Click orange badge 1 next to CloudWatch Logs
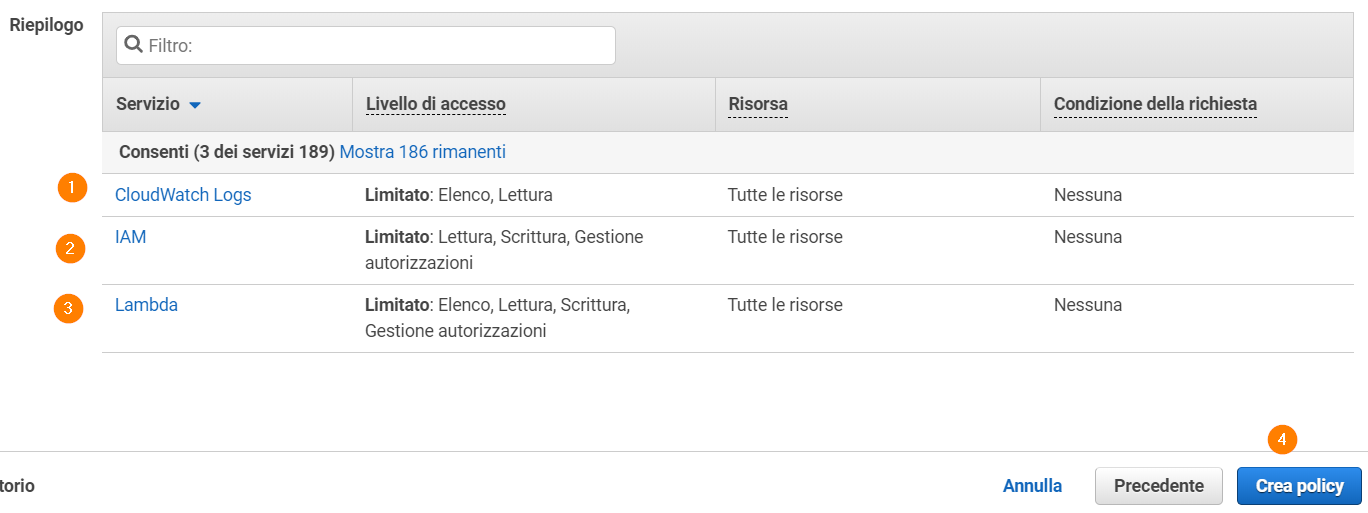 coord(72,187)
